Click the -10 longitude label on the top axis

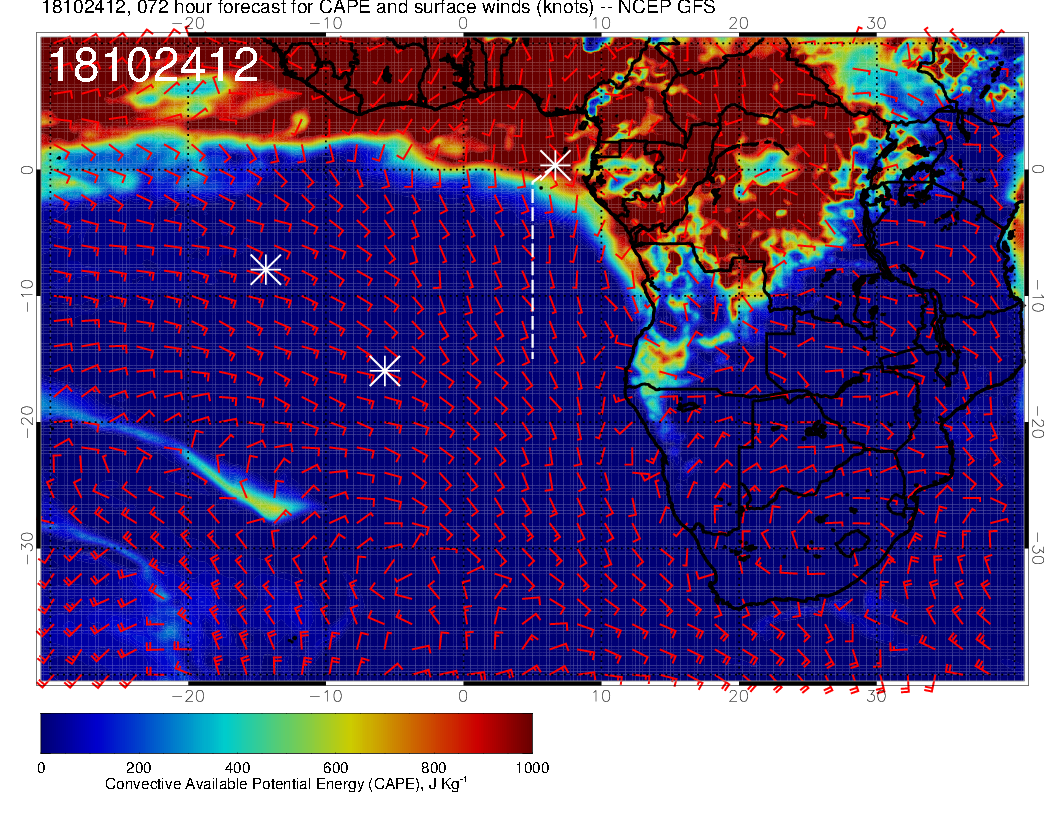(x=325, y=22)
